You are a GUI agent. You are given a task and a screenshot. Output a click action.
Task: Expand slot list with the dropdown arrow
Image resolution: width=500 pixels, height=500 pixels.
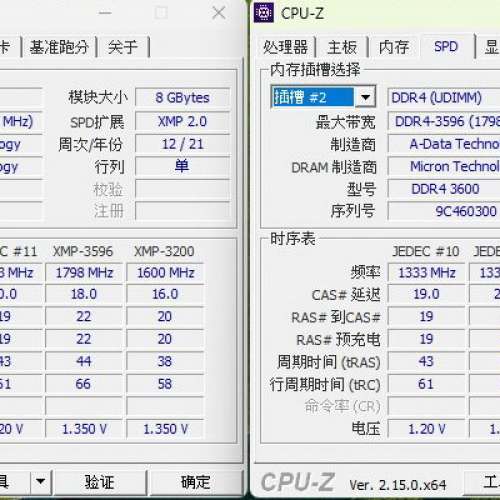tap(365, 97)
